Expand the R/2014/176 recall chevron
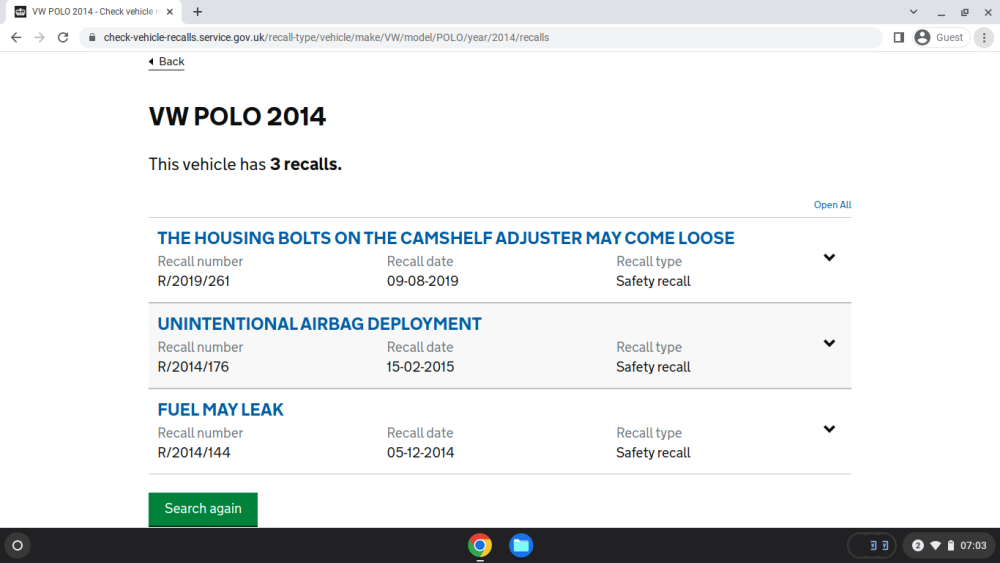 click(x=829, y=343)
